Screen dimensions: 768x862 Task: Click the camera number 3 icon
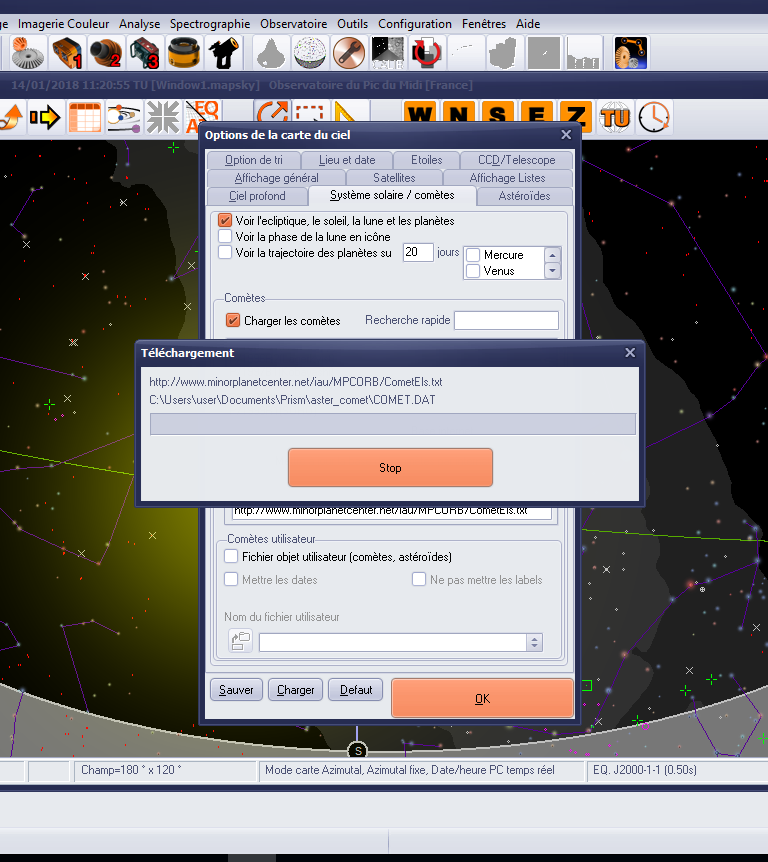click(x=145, y=52)
